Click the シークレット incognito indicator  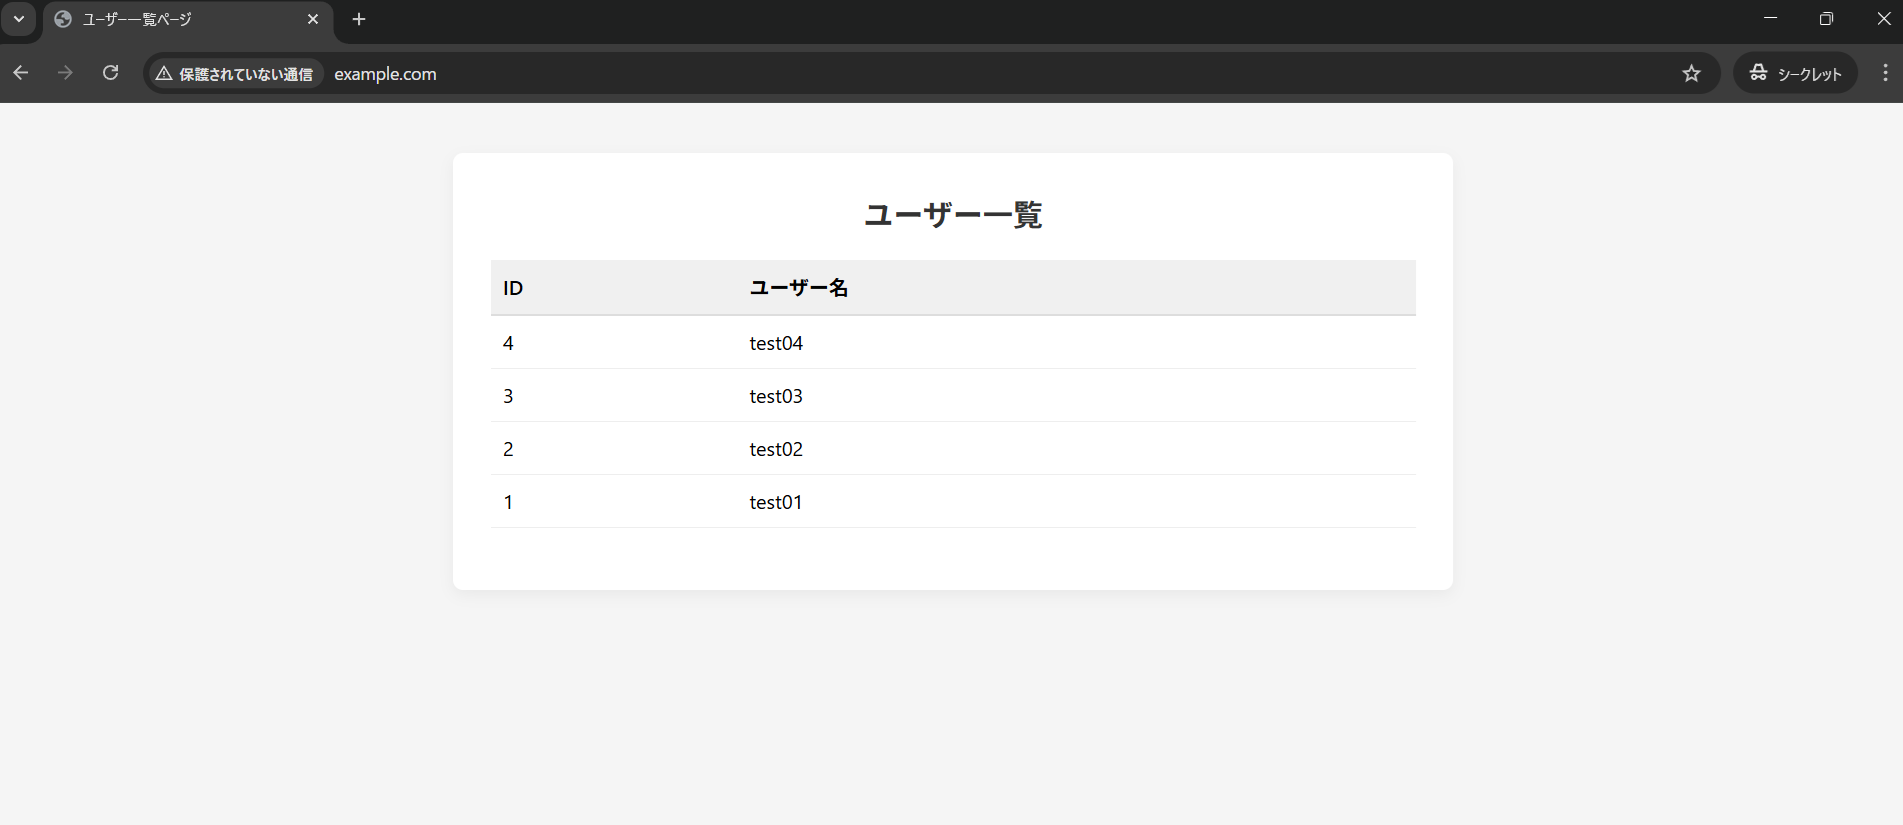(x=1796, y=73)
